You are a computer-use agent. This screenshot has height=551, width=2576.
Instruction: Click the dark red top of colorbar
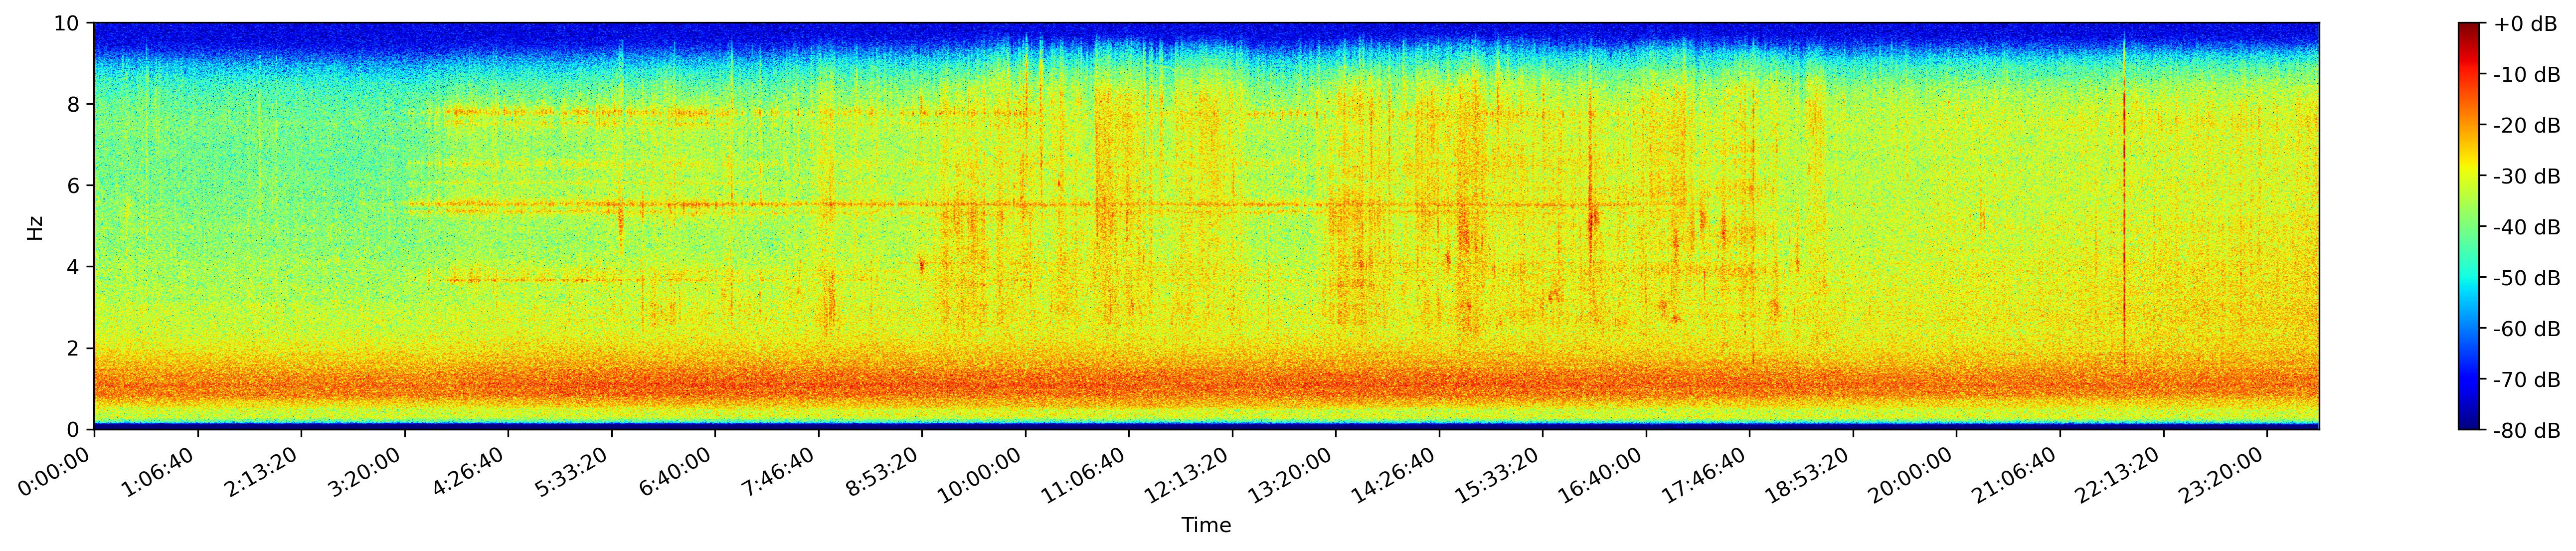2469,30
